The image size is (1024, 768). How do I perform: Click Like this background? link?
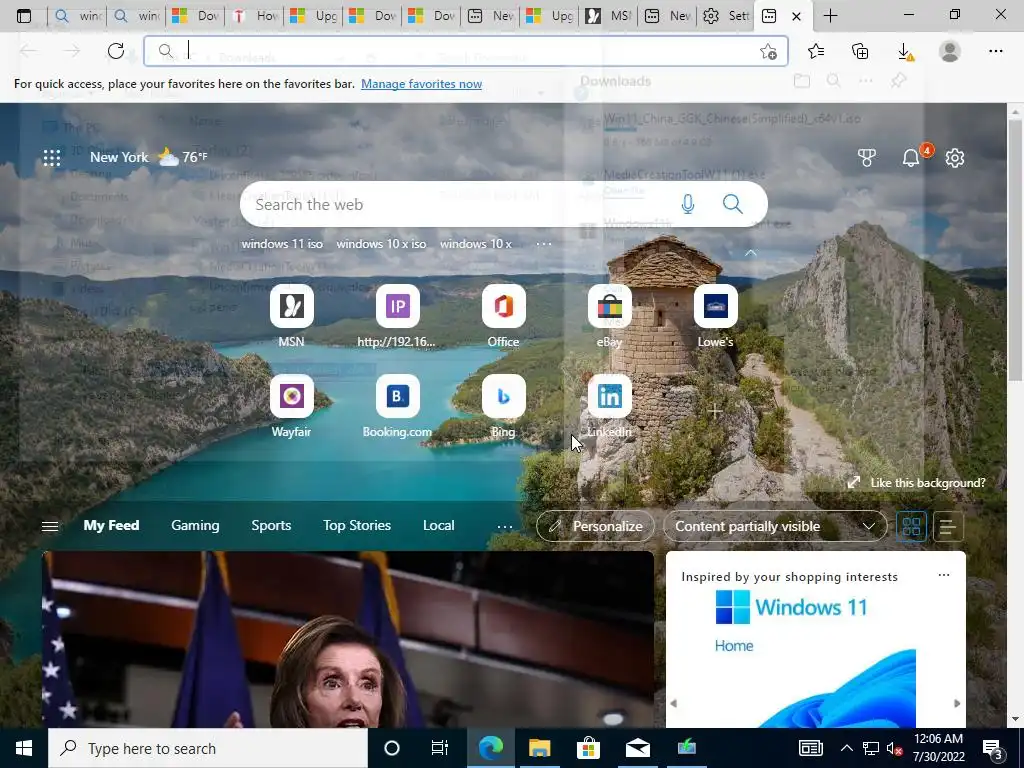(x=927, y=483)
